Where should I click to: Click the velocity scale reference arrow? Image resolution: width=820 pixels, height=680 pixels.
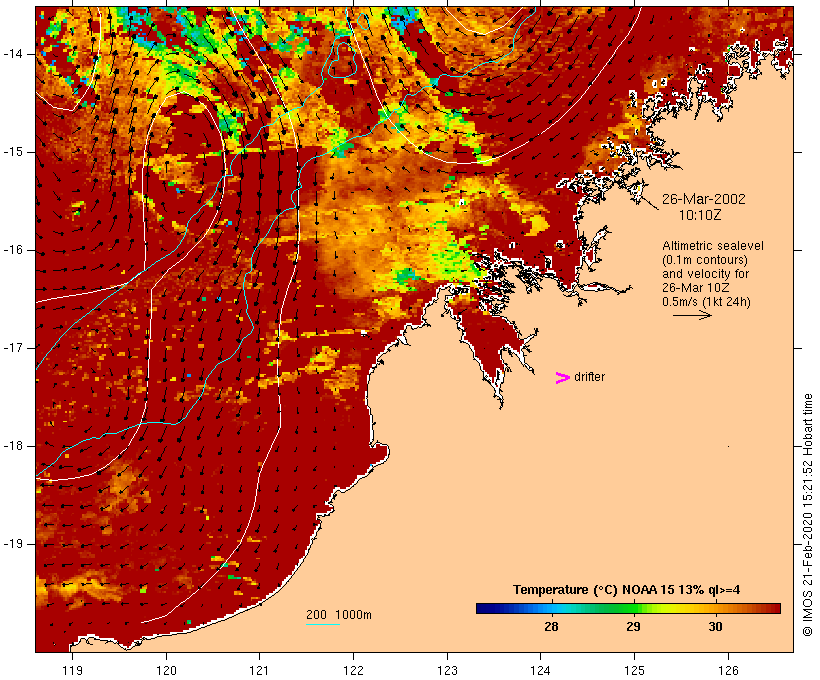tap(692, 315)
